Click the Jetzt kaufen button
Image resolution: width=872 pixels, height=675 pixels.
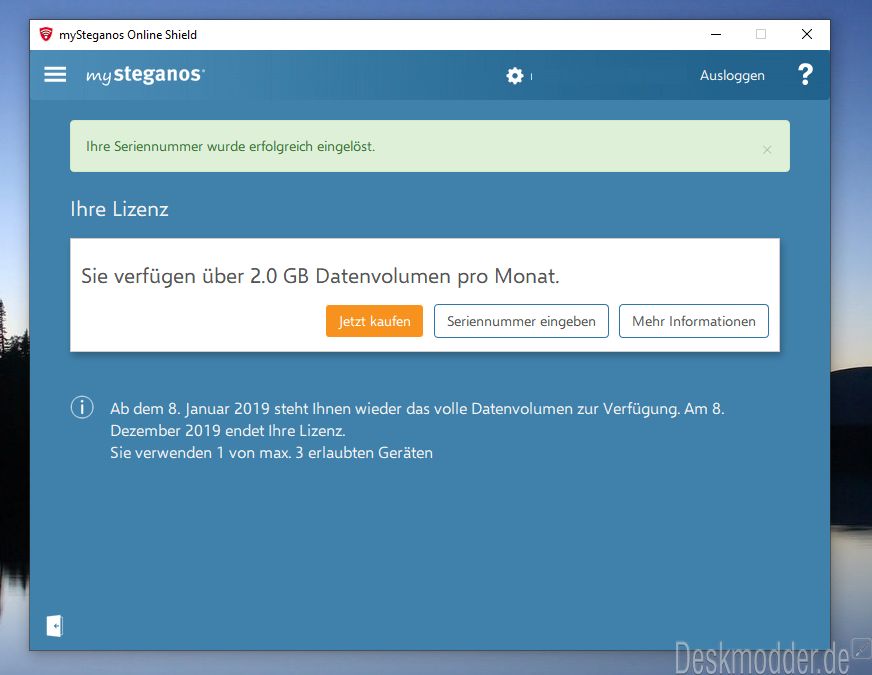(x=374, y=321)
